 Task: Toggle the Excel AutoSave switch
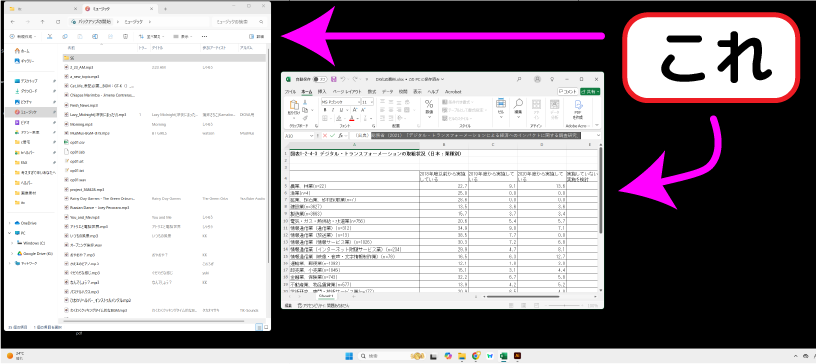coord(320,79)
